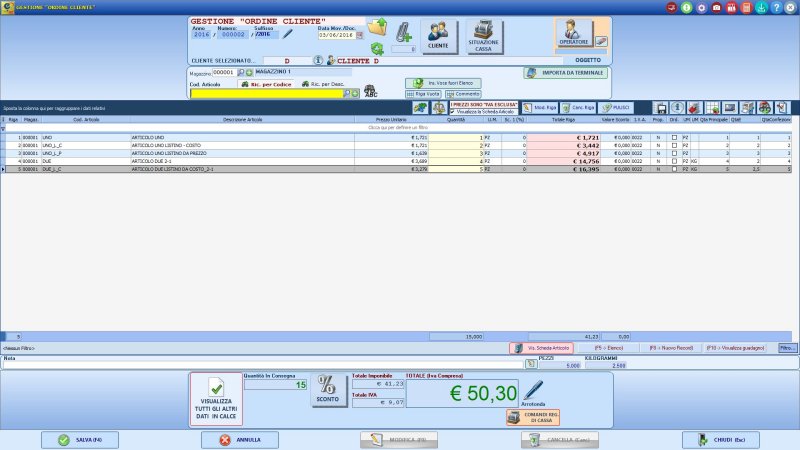Sort by Totale Riga column header

tap(563, 120)
